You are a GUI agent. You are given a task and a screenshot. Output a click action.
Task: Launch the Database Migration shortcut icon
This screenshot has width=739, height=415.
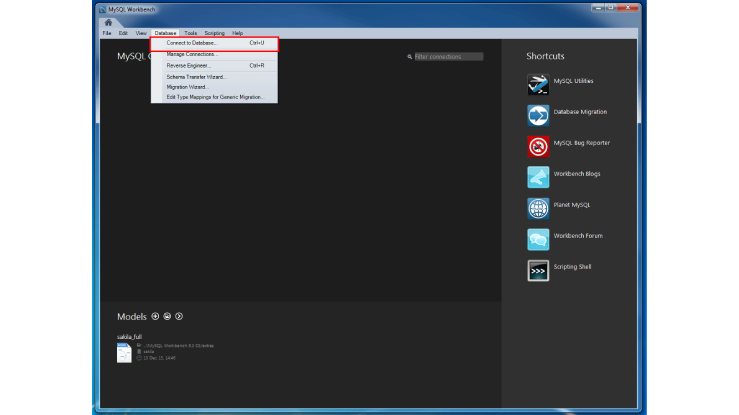point(538,116)
